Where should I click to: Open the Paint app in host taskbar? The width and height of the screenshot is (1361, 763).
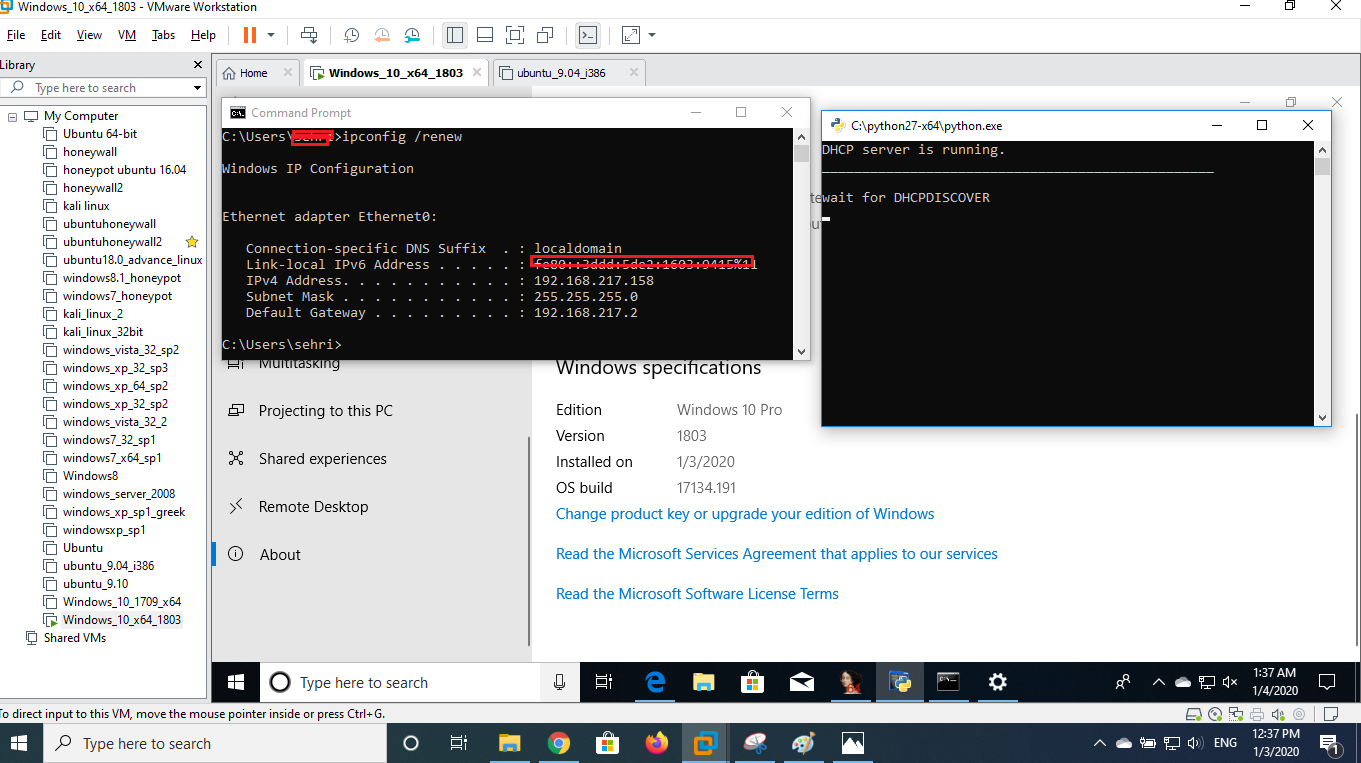point(803,743)
